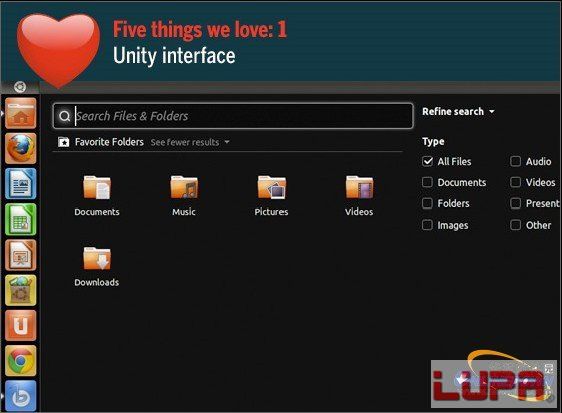
Task: Open LibreOffice Writer from the launcher
Action: coord(21,184)
